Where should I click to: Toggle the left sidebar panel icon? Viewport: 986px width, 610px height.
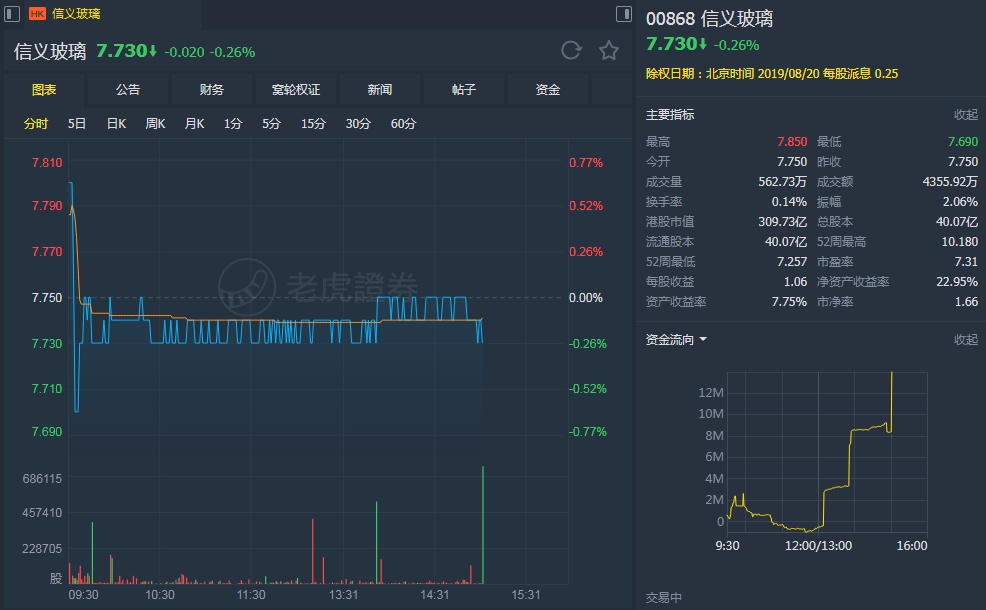click(x=12, y=13)
